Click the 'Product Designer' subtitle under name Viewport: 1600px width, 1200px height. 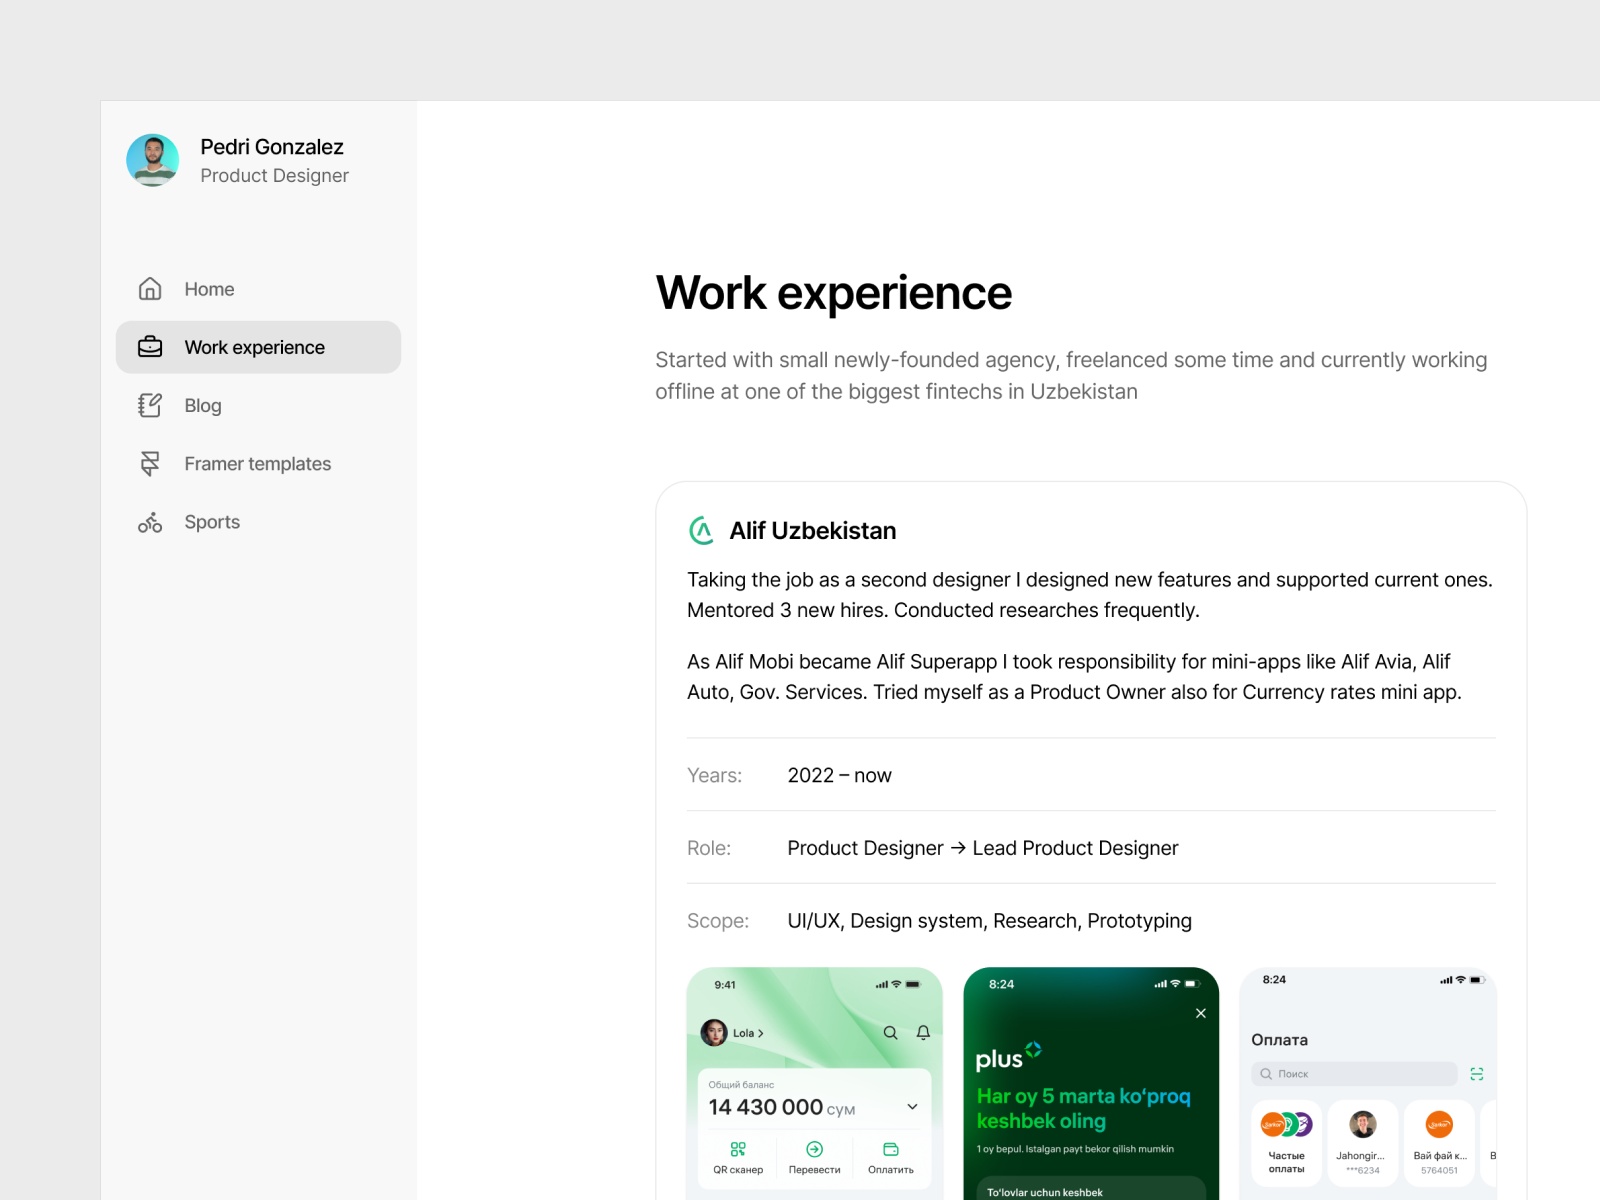click(x=274, y=176)
